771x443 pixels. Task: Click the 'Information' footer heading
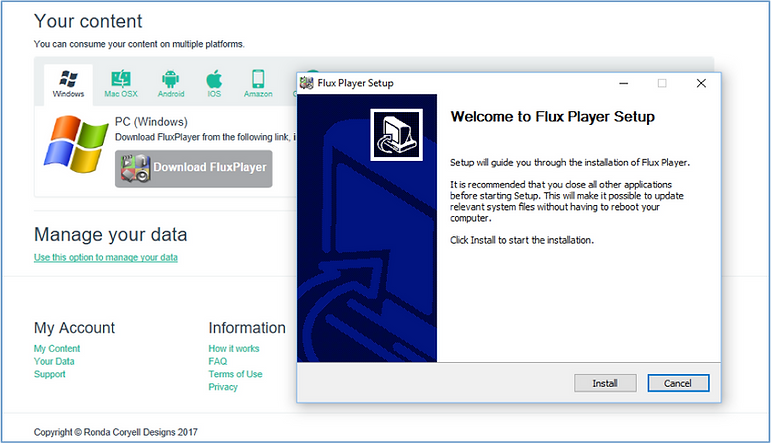[247, 328]
